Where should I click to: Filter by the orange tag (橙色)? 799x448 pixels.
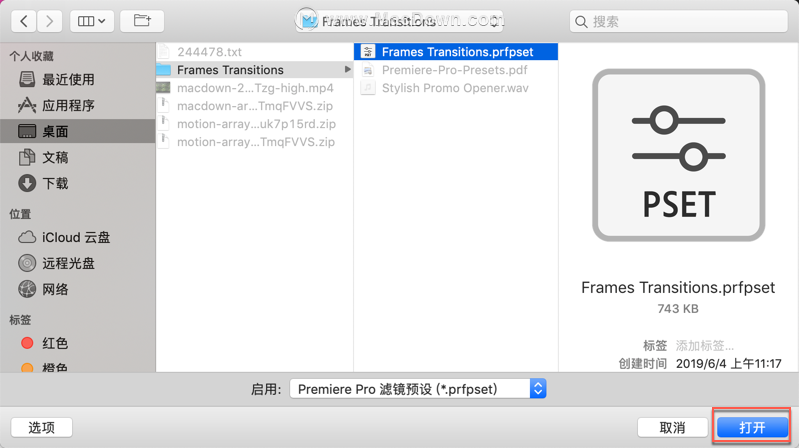77,367
